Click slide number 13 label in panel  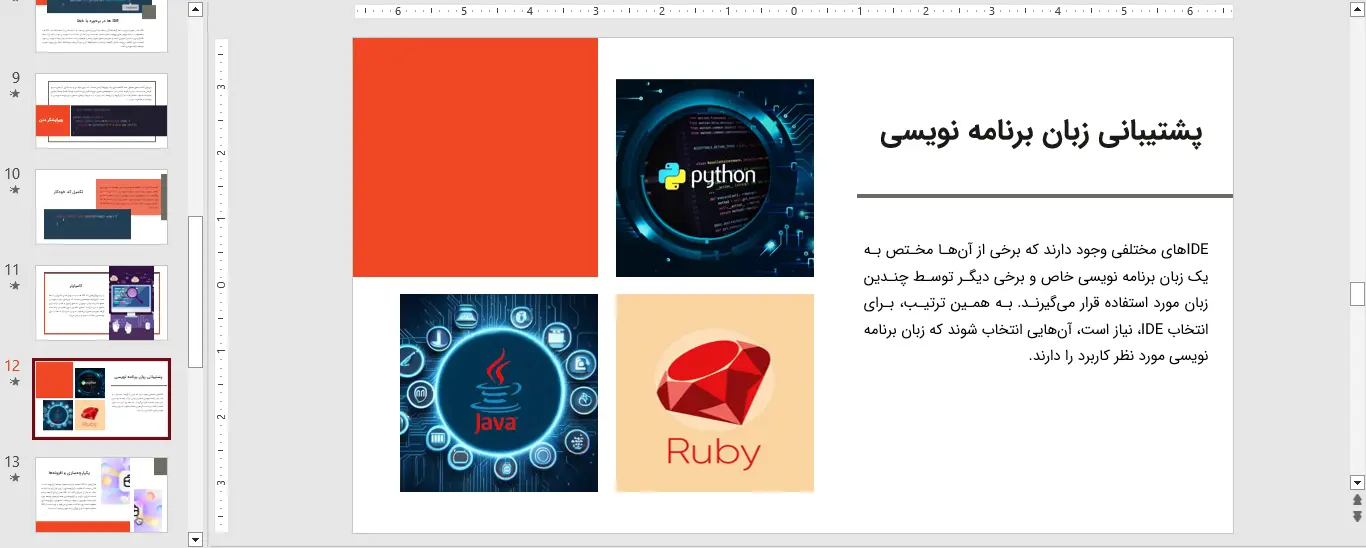pos(12,462)
